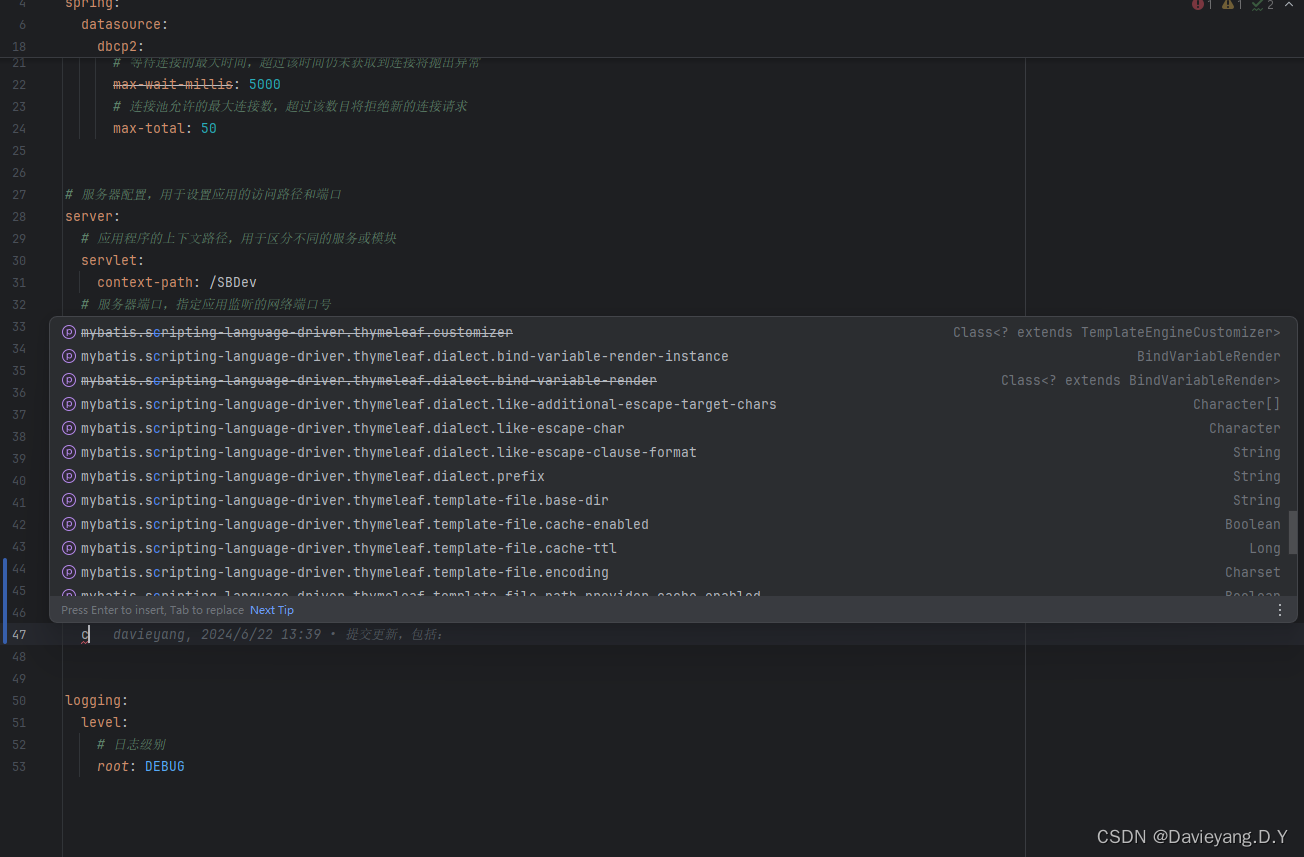Click gutter line number 24
The height and width of the screenshot is (857, 1304).
click(x=19, y=128)
